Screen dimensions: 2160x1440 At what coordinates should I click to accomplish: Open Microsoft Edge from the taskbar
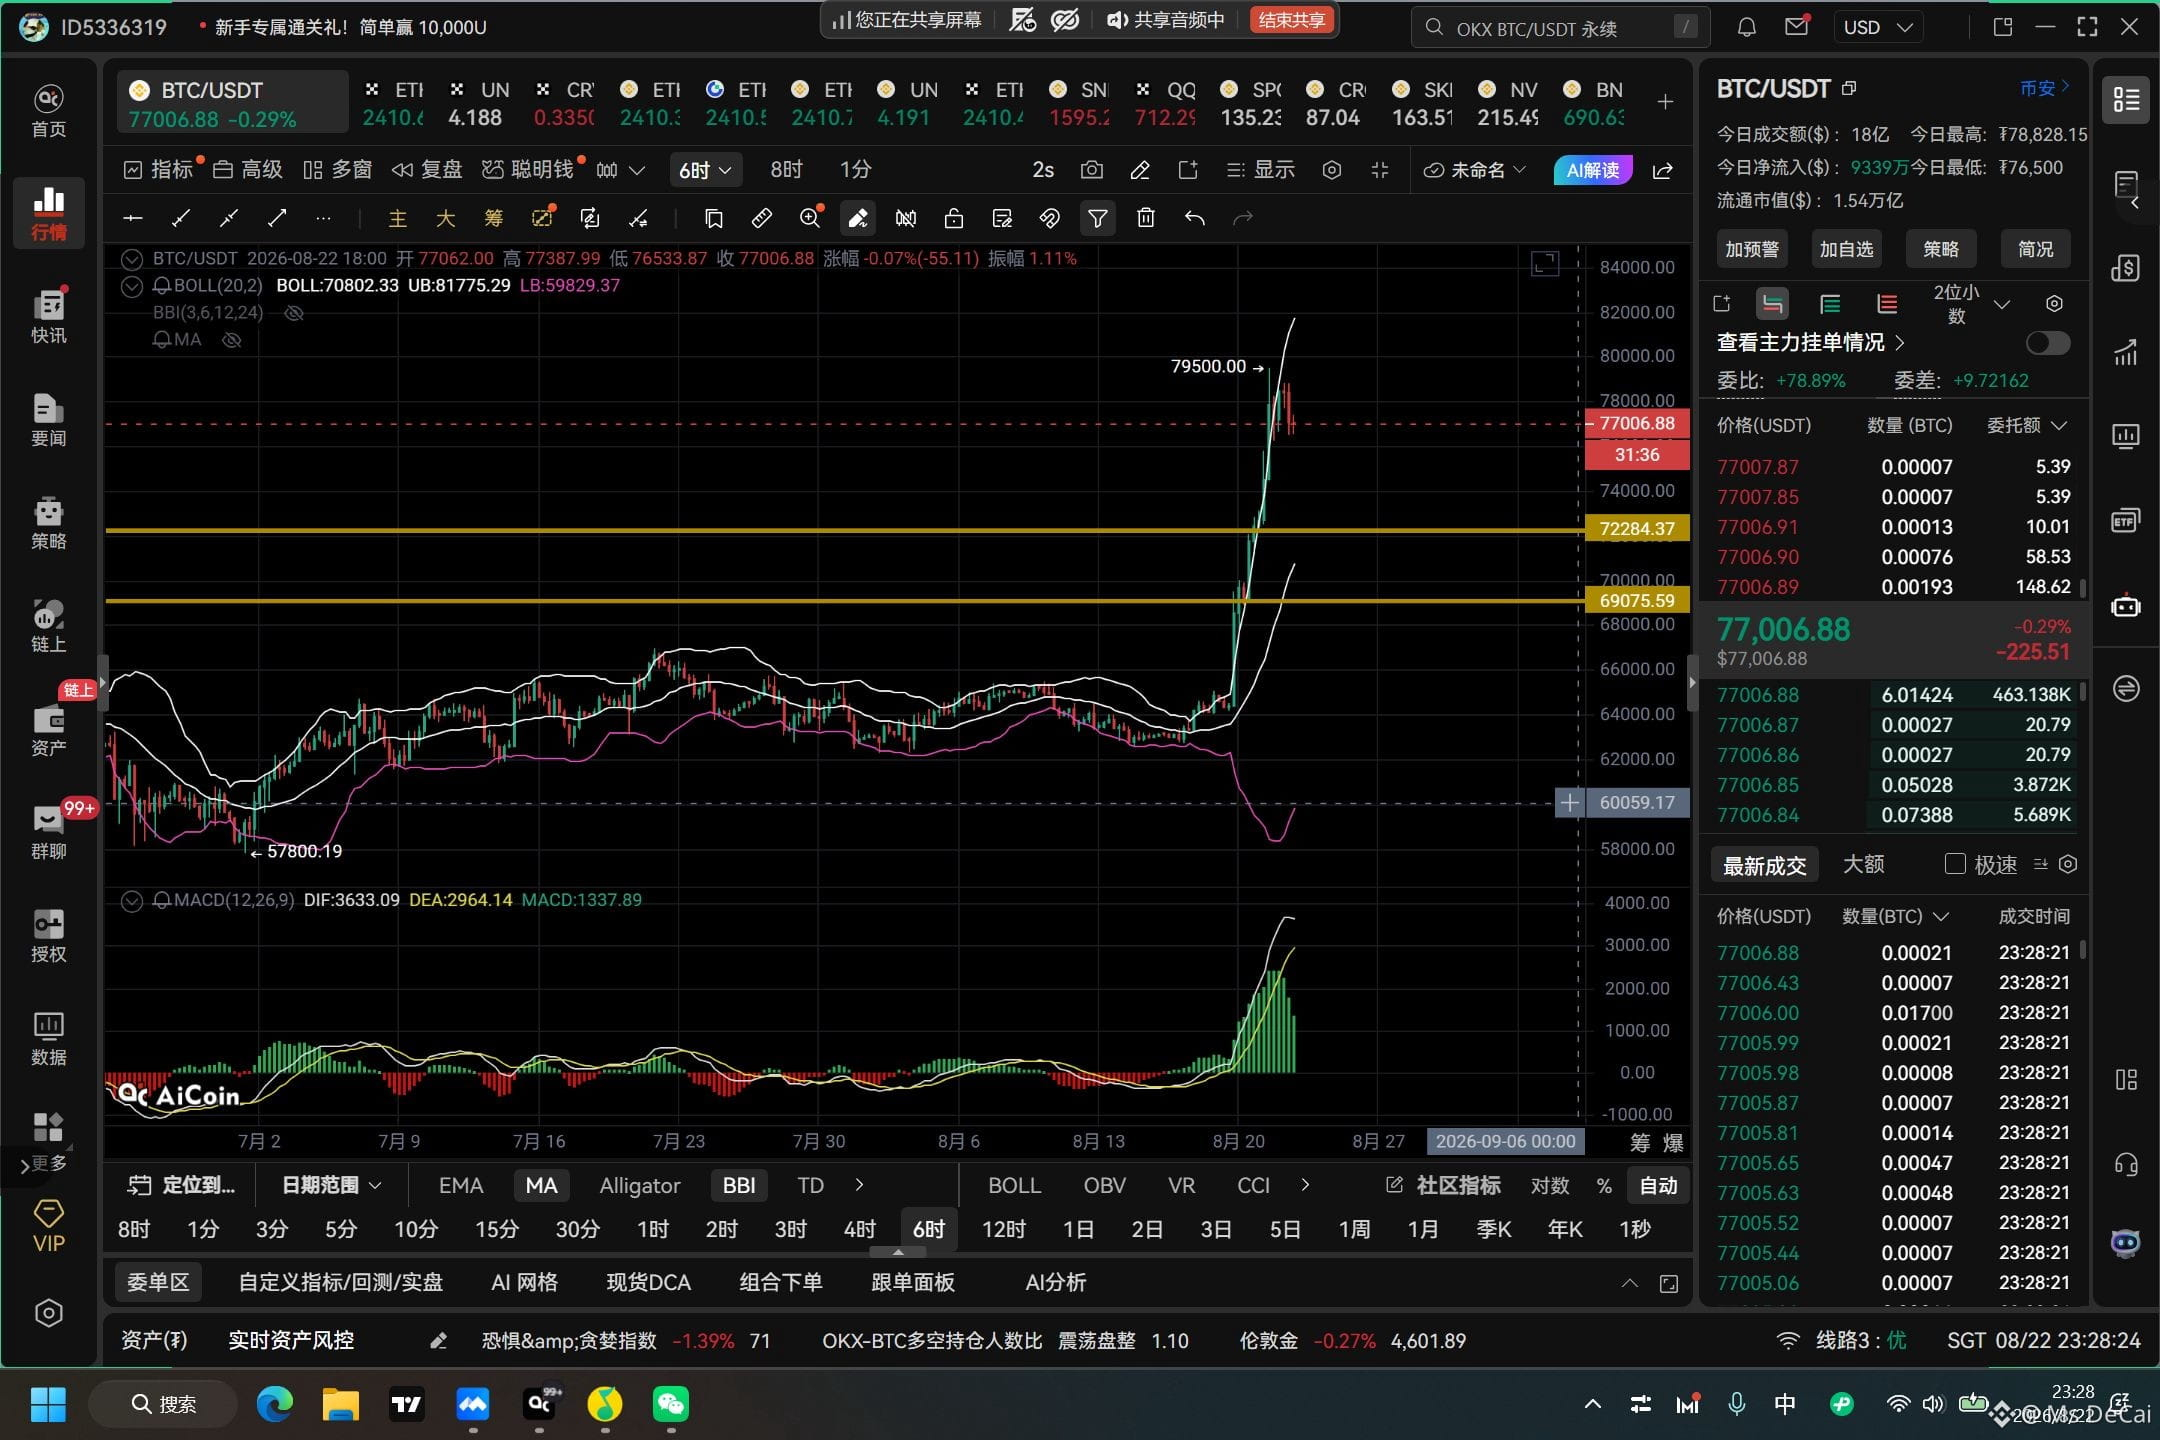[x=274, y=1404]
